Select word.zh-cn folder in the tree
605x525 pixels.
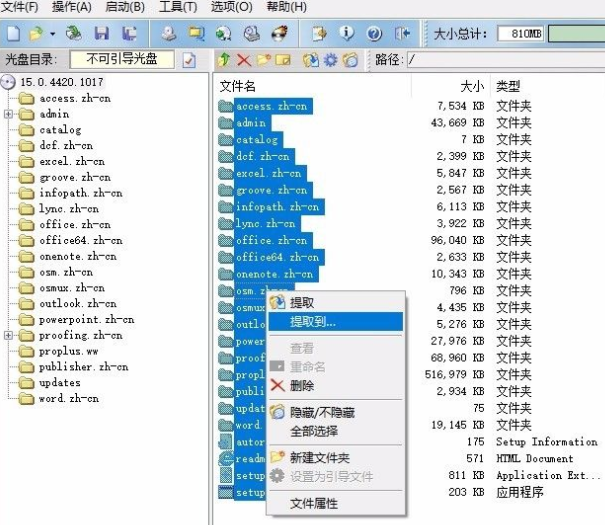[69, 399]
